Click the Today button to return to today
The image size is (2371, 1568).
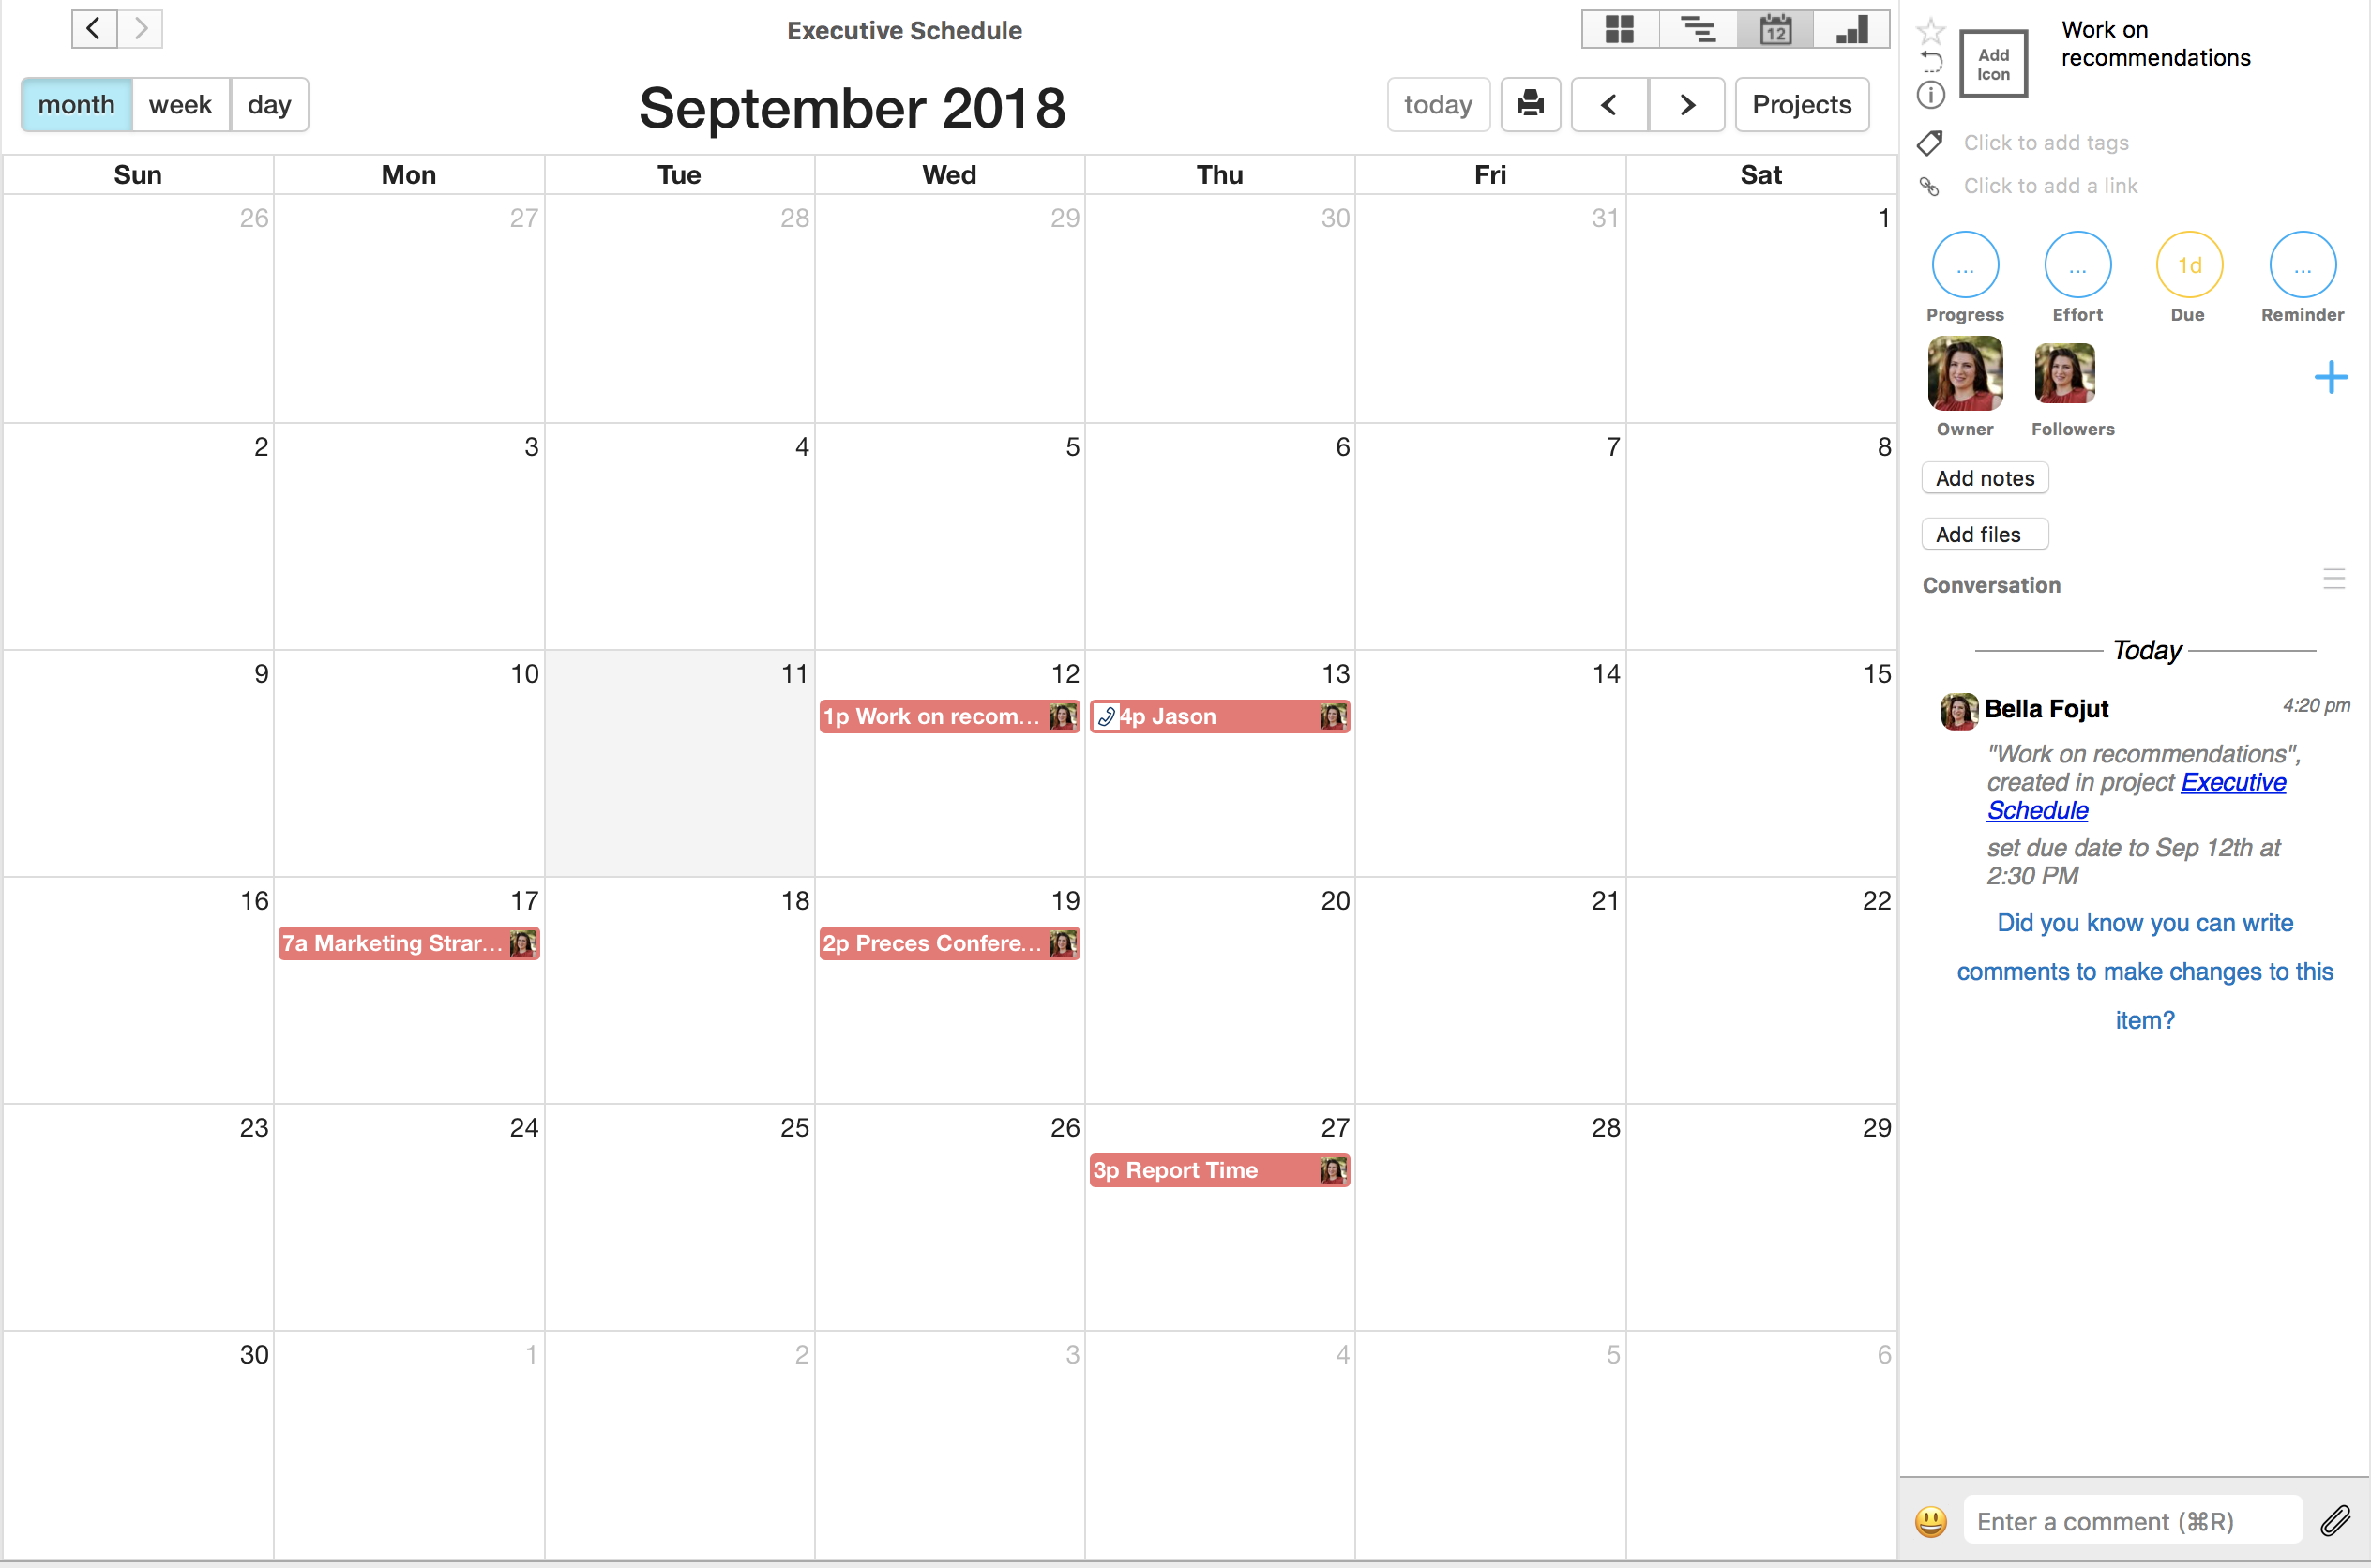[x=1437, y=103]
